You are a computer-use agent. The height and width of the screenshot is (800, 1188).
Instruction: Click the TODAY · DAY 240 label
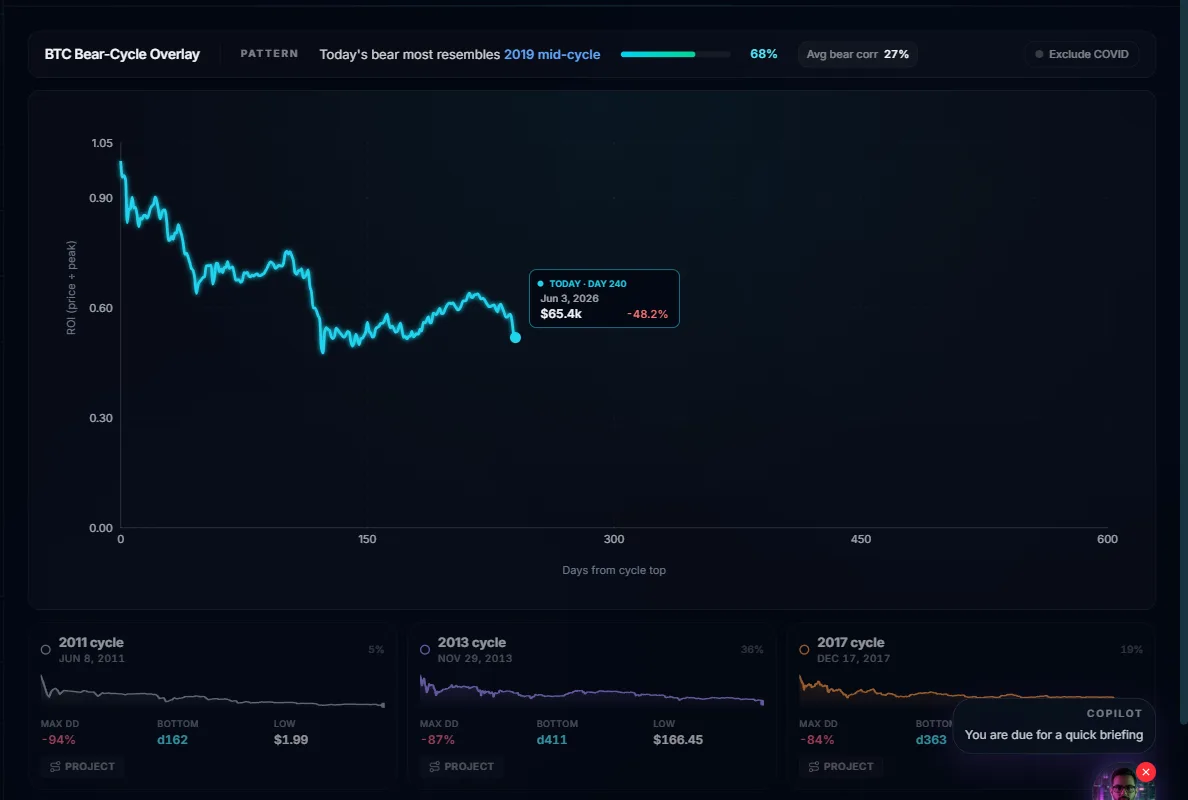pos(588,283)
